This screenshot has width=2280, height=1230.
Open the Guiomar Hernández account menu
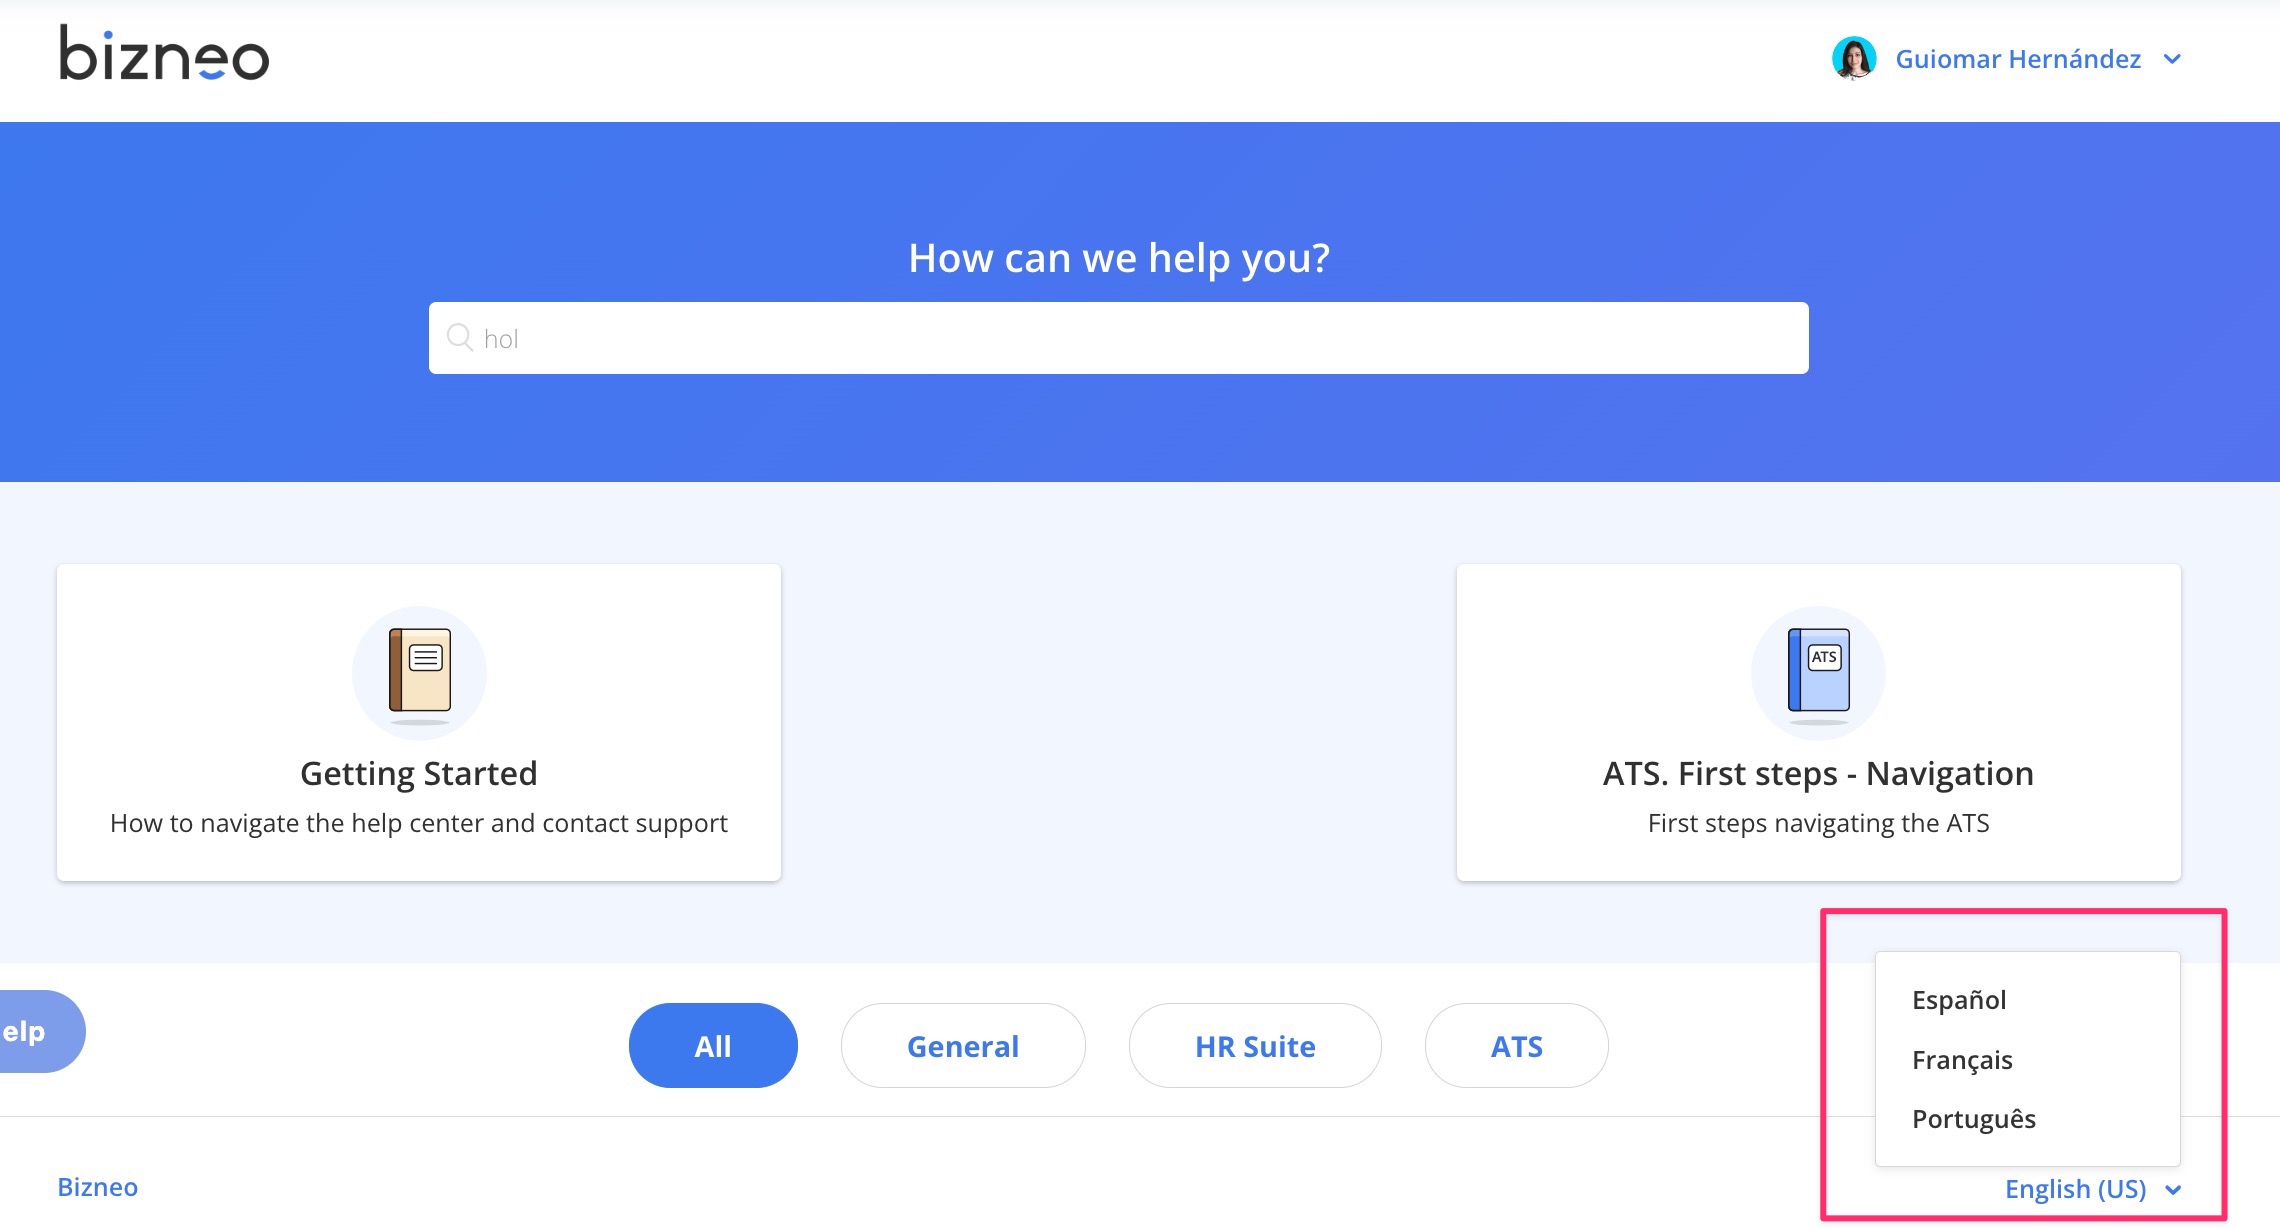tap(2018, 59)
